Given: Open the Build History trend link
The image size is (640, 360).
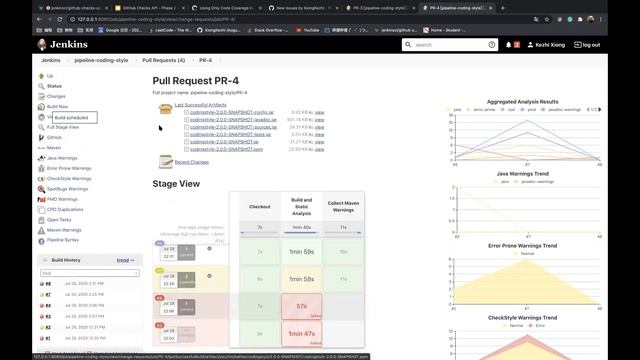Looking at the screenshot, I should click(122, 260).
